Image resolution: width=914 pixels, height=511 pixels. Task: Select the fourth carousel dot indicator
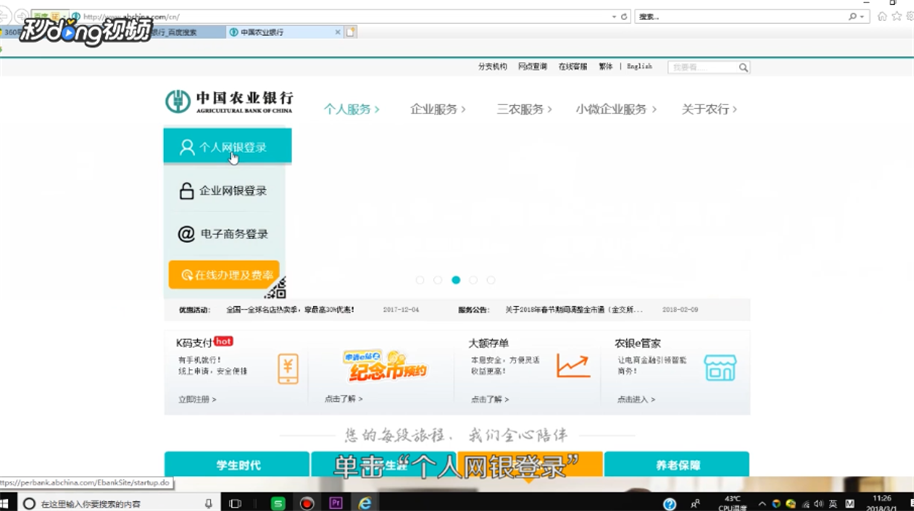click(473, 280)
